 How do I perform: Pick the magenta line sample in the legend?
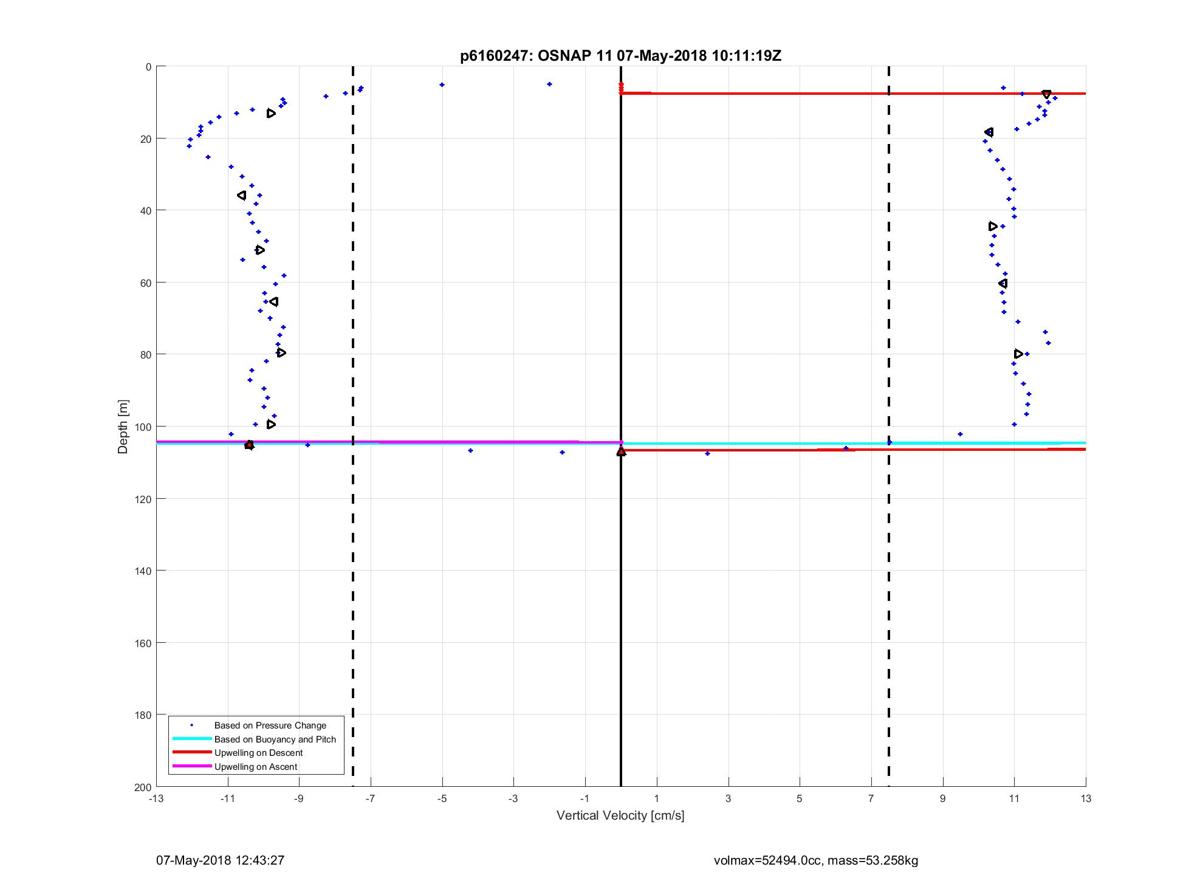click(191, 767)
